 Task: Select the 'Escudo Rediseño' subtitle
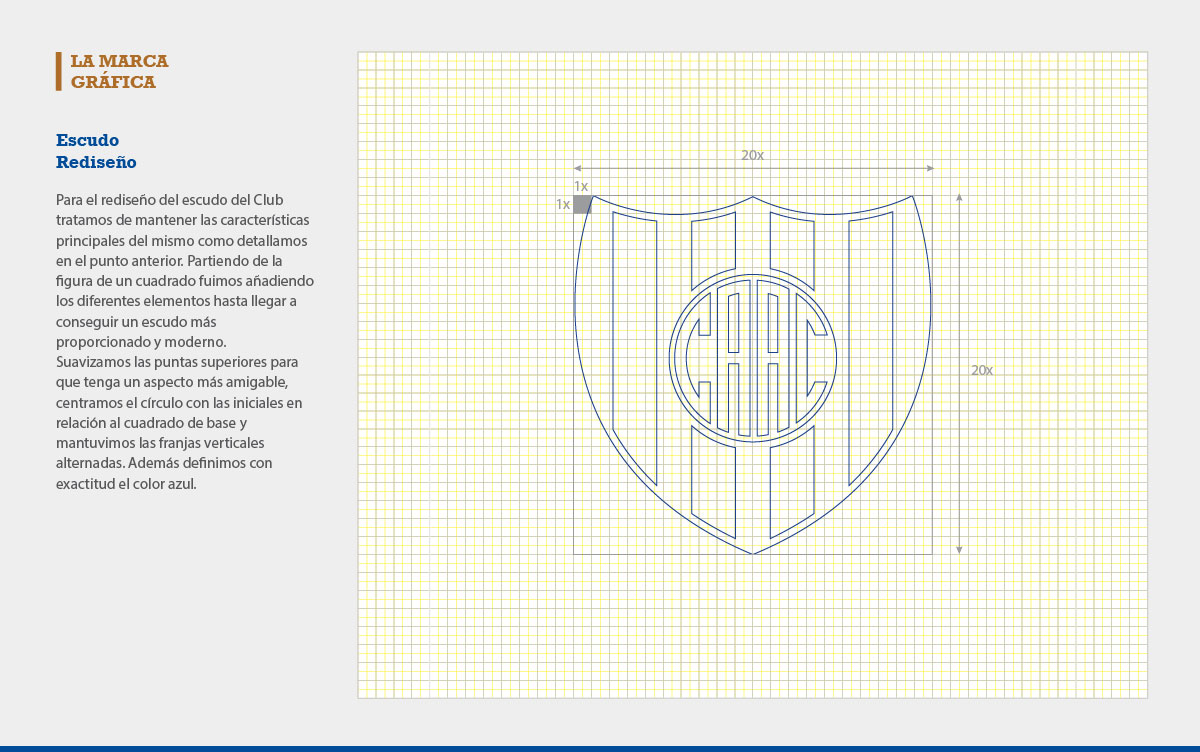point(96,151)
